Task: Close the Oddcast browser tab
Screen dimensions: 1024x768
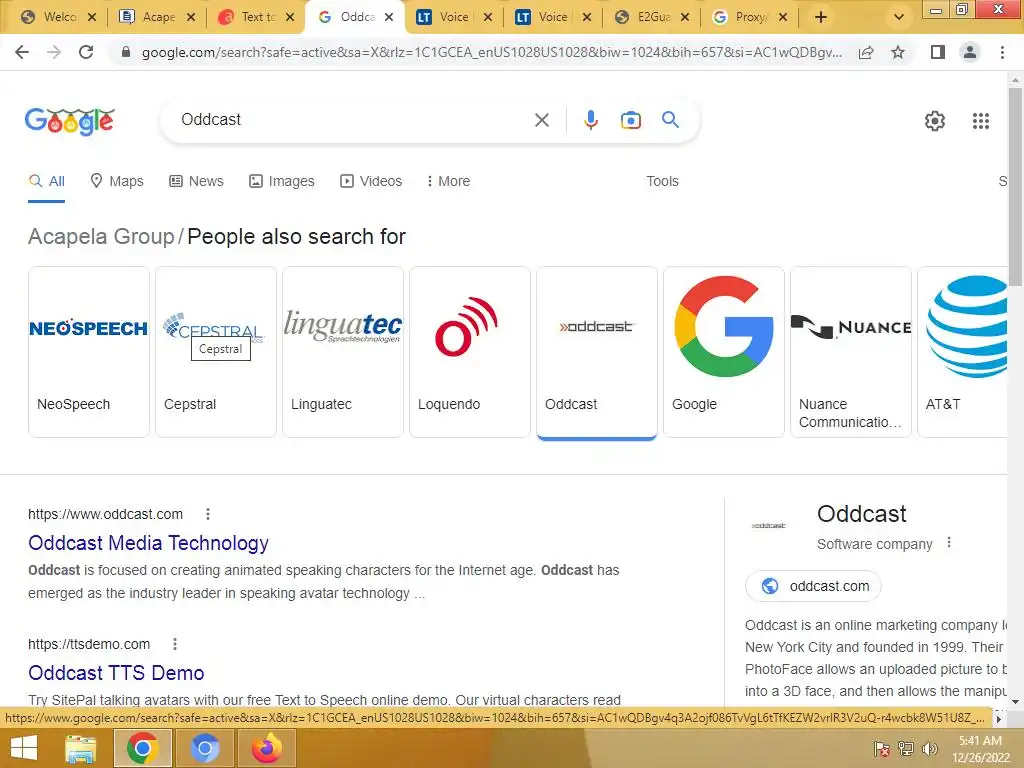Action: pyautogui.click(x=389, y=18)
